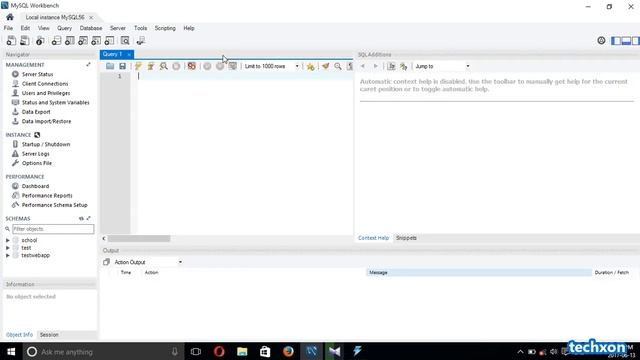This screenshot has width=640, height=360.
Task: Open find panel magnifier in editor toolbar
Action: (x=338, y=66)
